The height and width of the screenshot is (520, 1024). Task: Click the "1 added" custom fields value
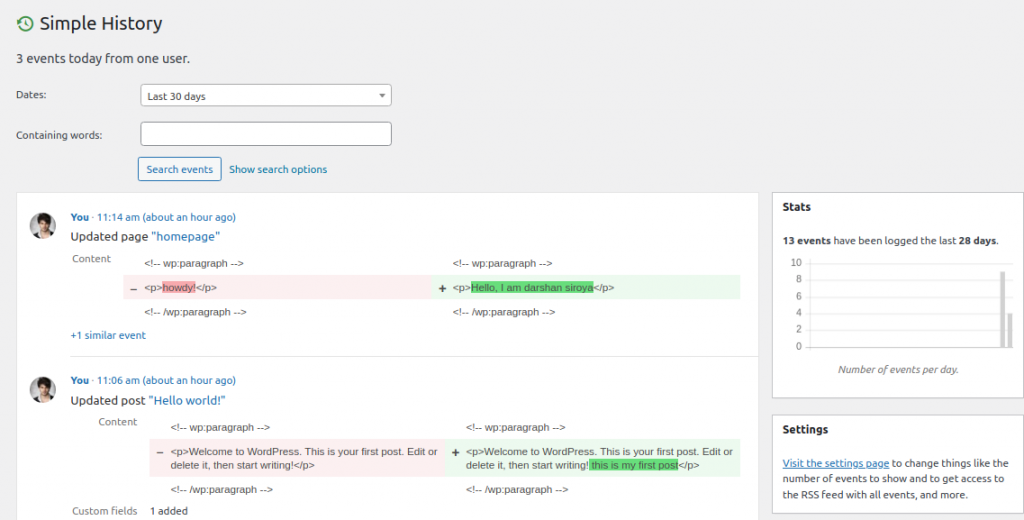point(168,511)
